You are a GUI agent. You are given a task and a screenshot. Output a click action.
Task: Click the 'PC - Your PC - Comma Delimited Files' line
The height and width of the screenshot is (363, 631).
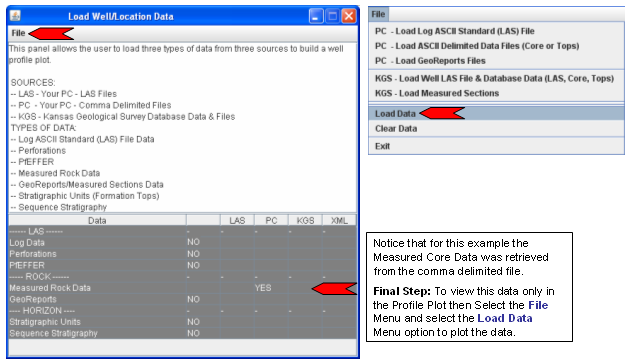coord(91,105)
